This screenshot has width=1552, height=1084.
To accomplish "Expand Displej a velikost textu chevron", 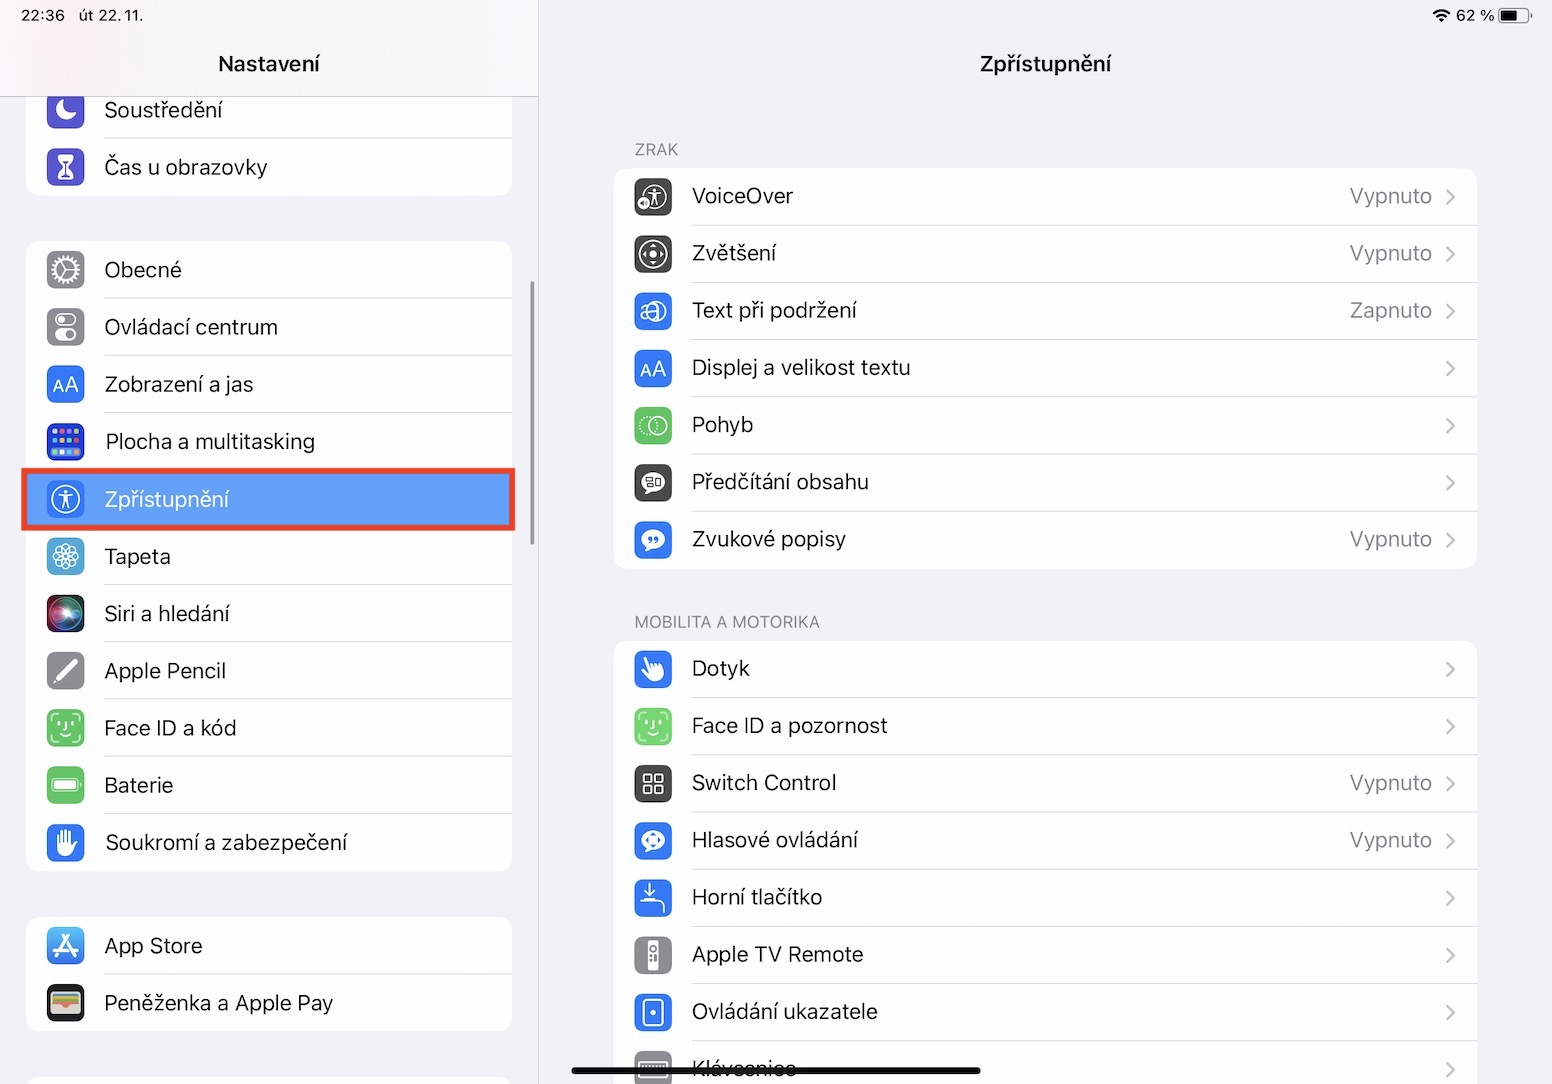I will tap(1450, 369).
